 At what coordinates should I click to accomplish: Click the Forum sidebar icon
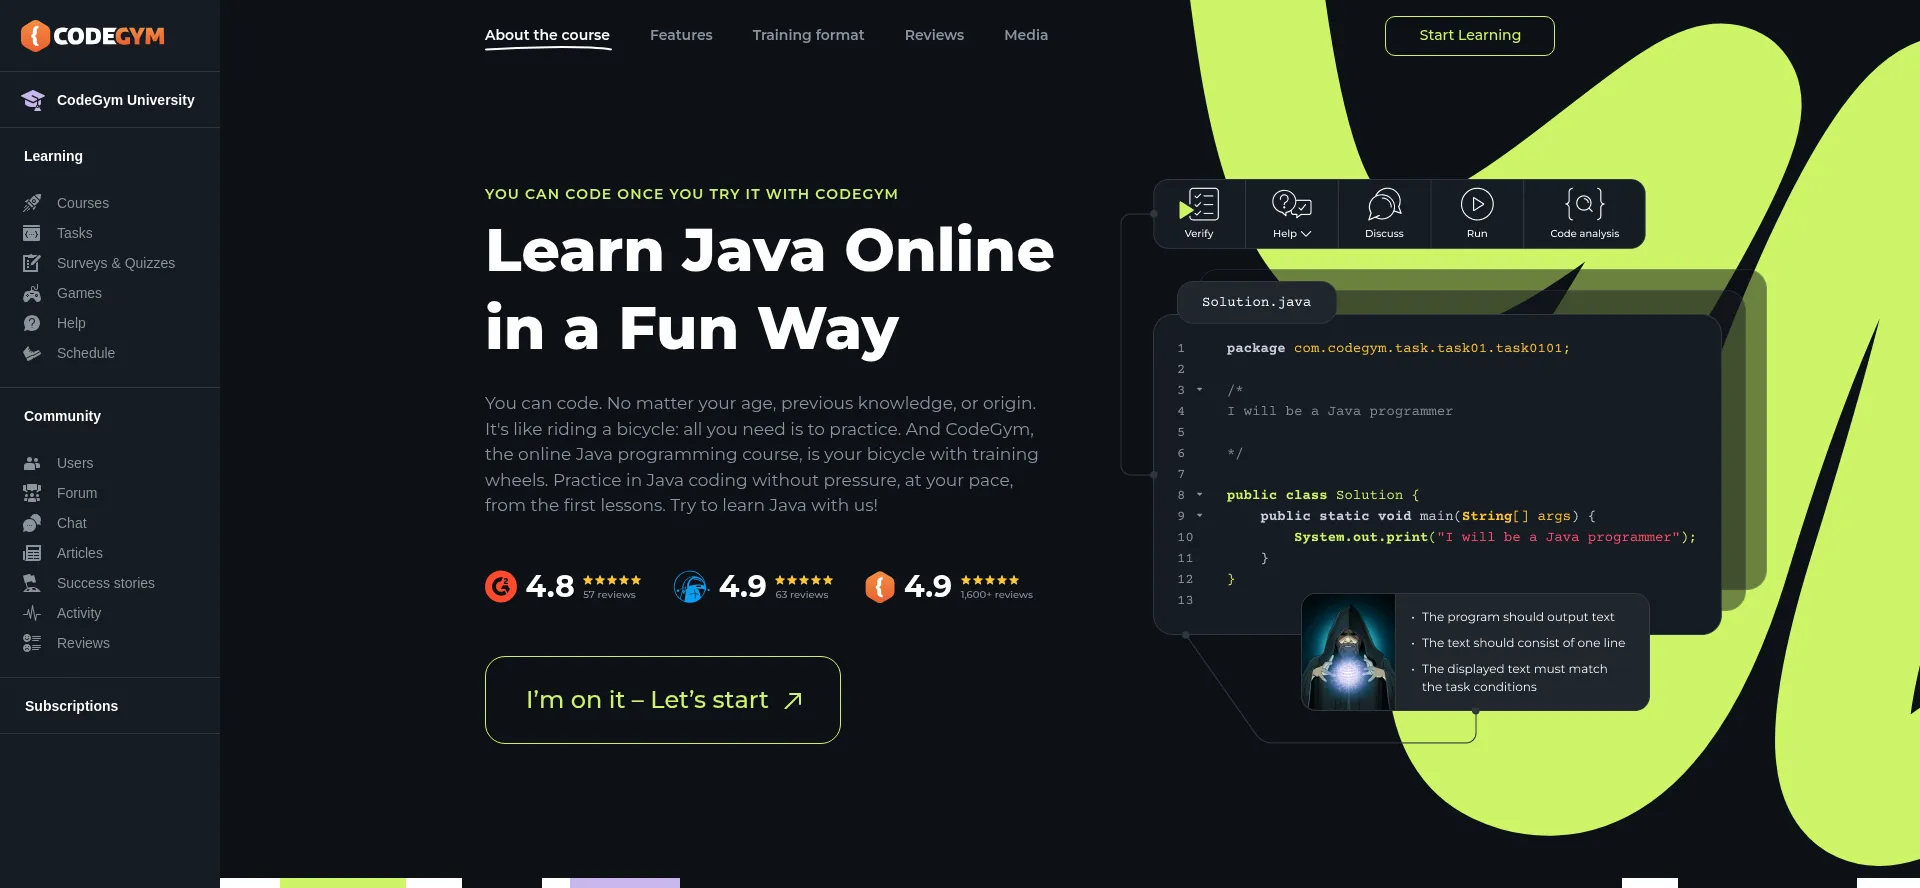(x=32, y=493)
